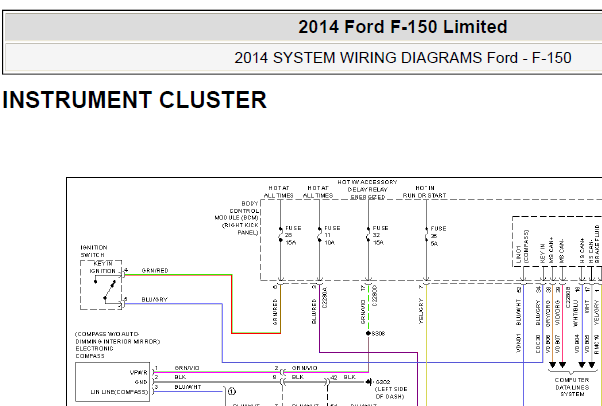Click the "BODY CONTROL MODULE (BCM)" label
The height and width of the screenshot is (406, 602).
(236, 218)
